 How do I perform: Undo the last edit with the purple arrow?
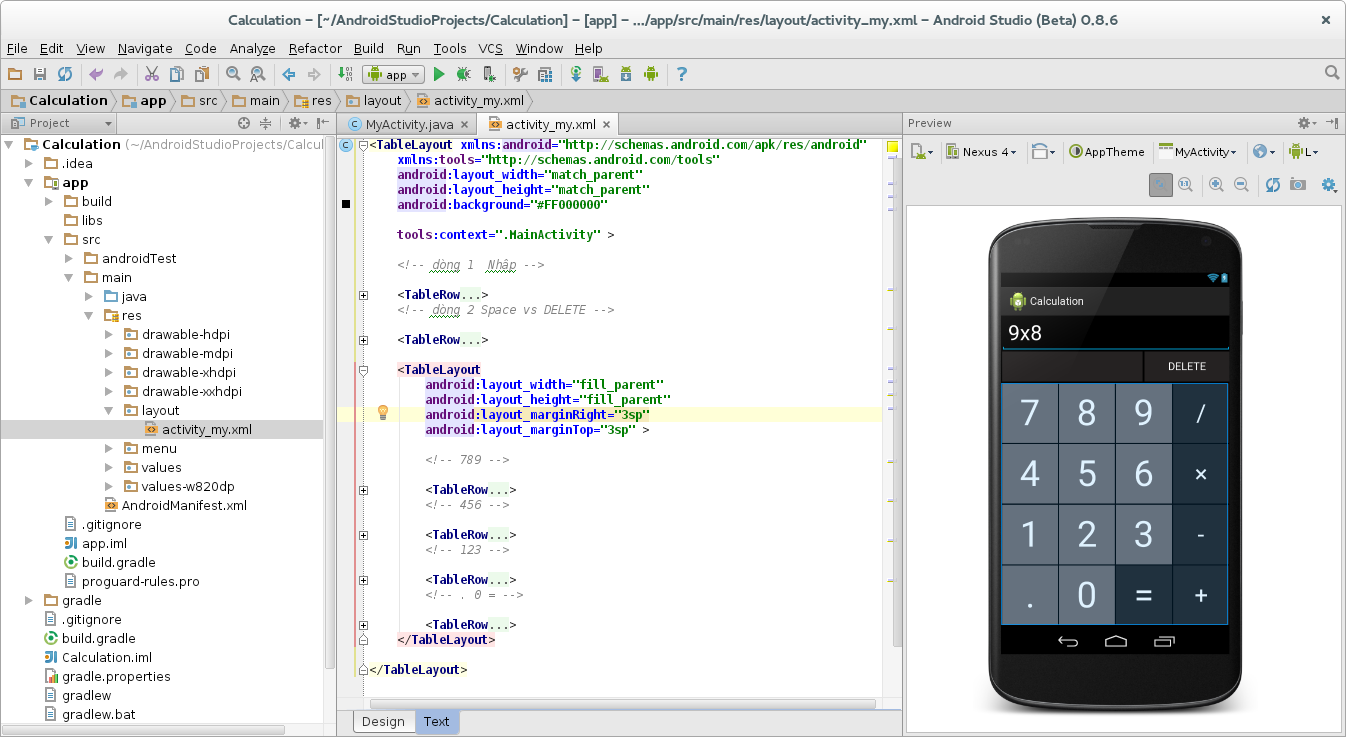pos(96,73)
